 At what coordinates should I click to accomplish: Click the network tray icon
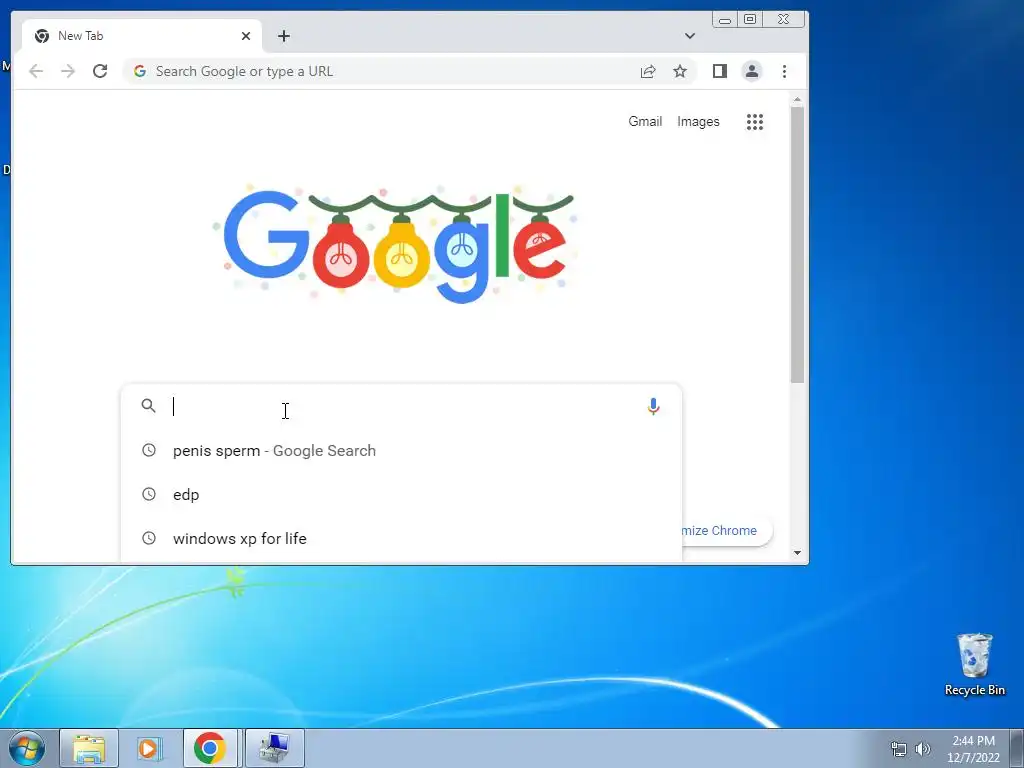tap(899, 749)
